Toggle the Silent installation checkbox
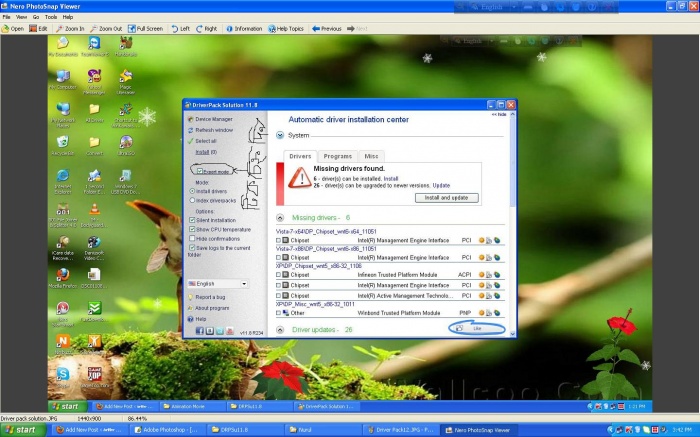Image resolution: width=700 pixels, height=437 pixels. [192, 220]
